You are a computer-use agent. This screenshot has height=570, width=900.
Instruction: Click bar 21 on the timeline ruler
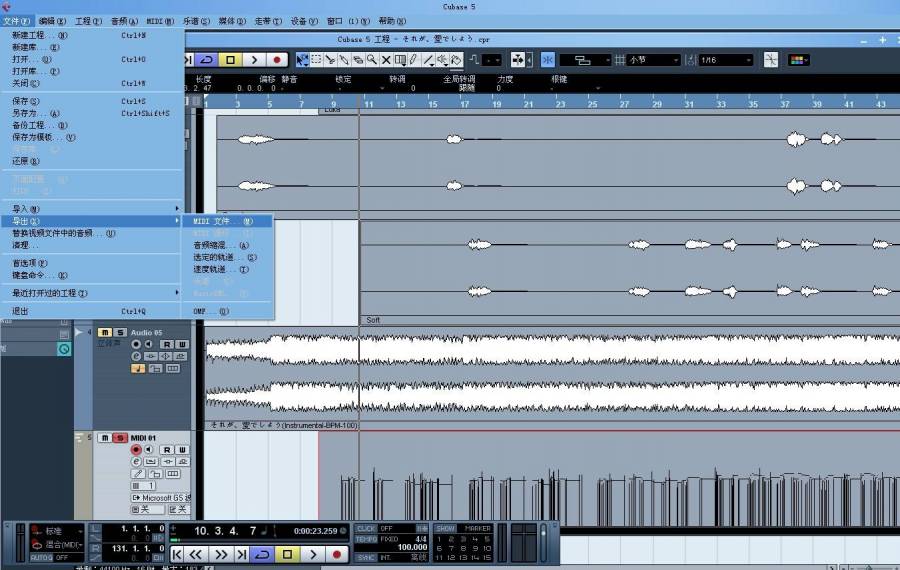pos(528,104)
